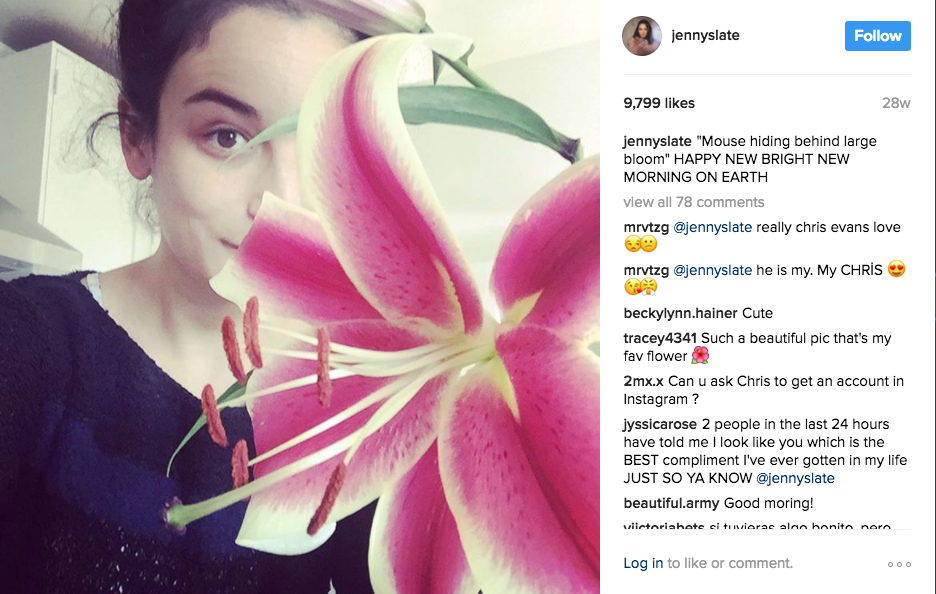
Task: Click @jennyslate mention in 'really chris evans love' comment
Action: pyautogui.click(x=712, y=227)
